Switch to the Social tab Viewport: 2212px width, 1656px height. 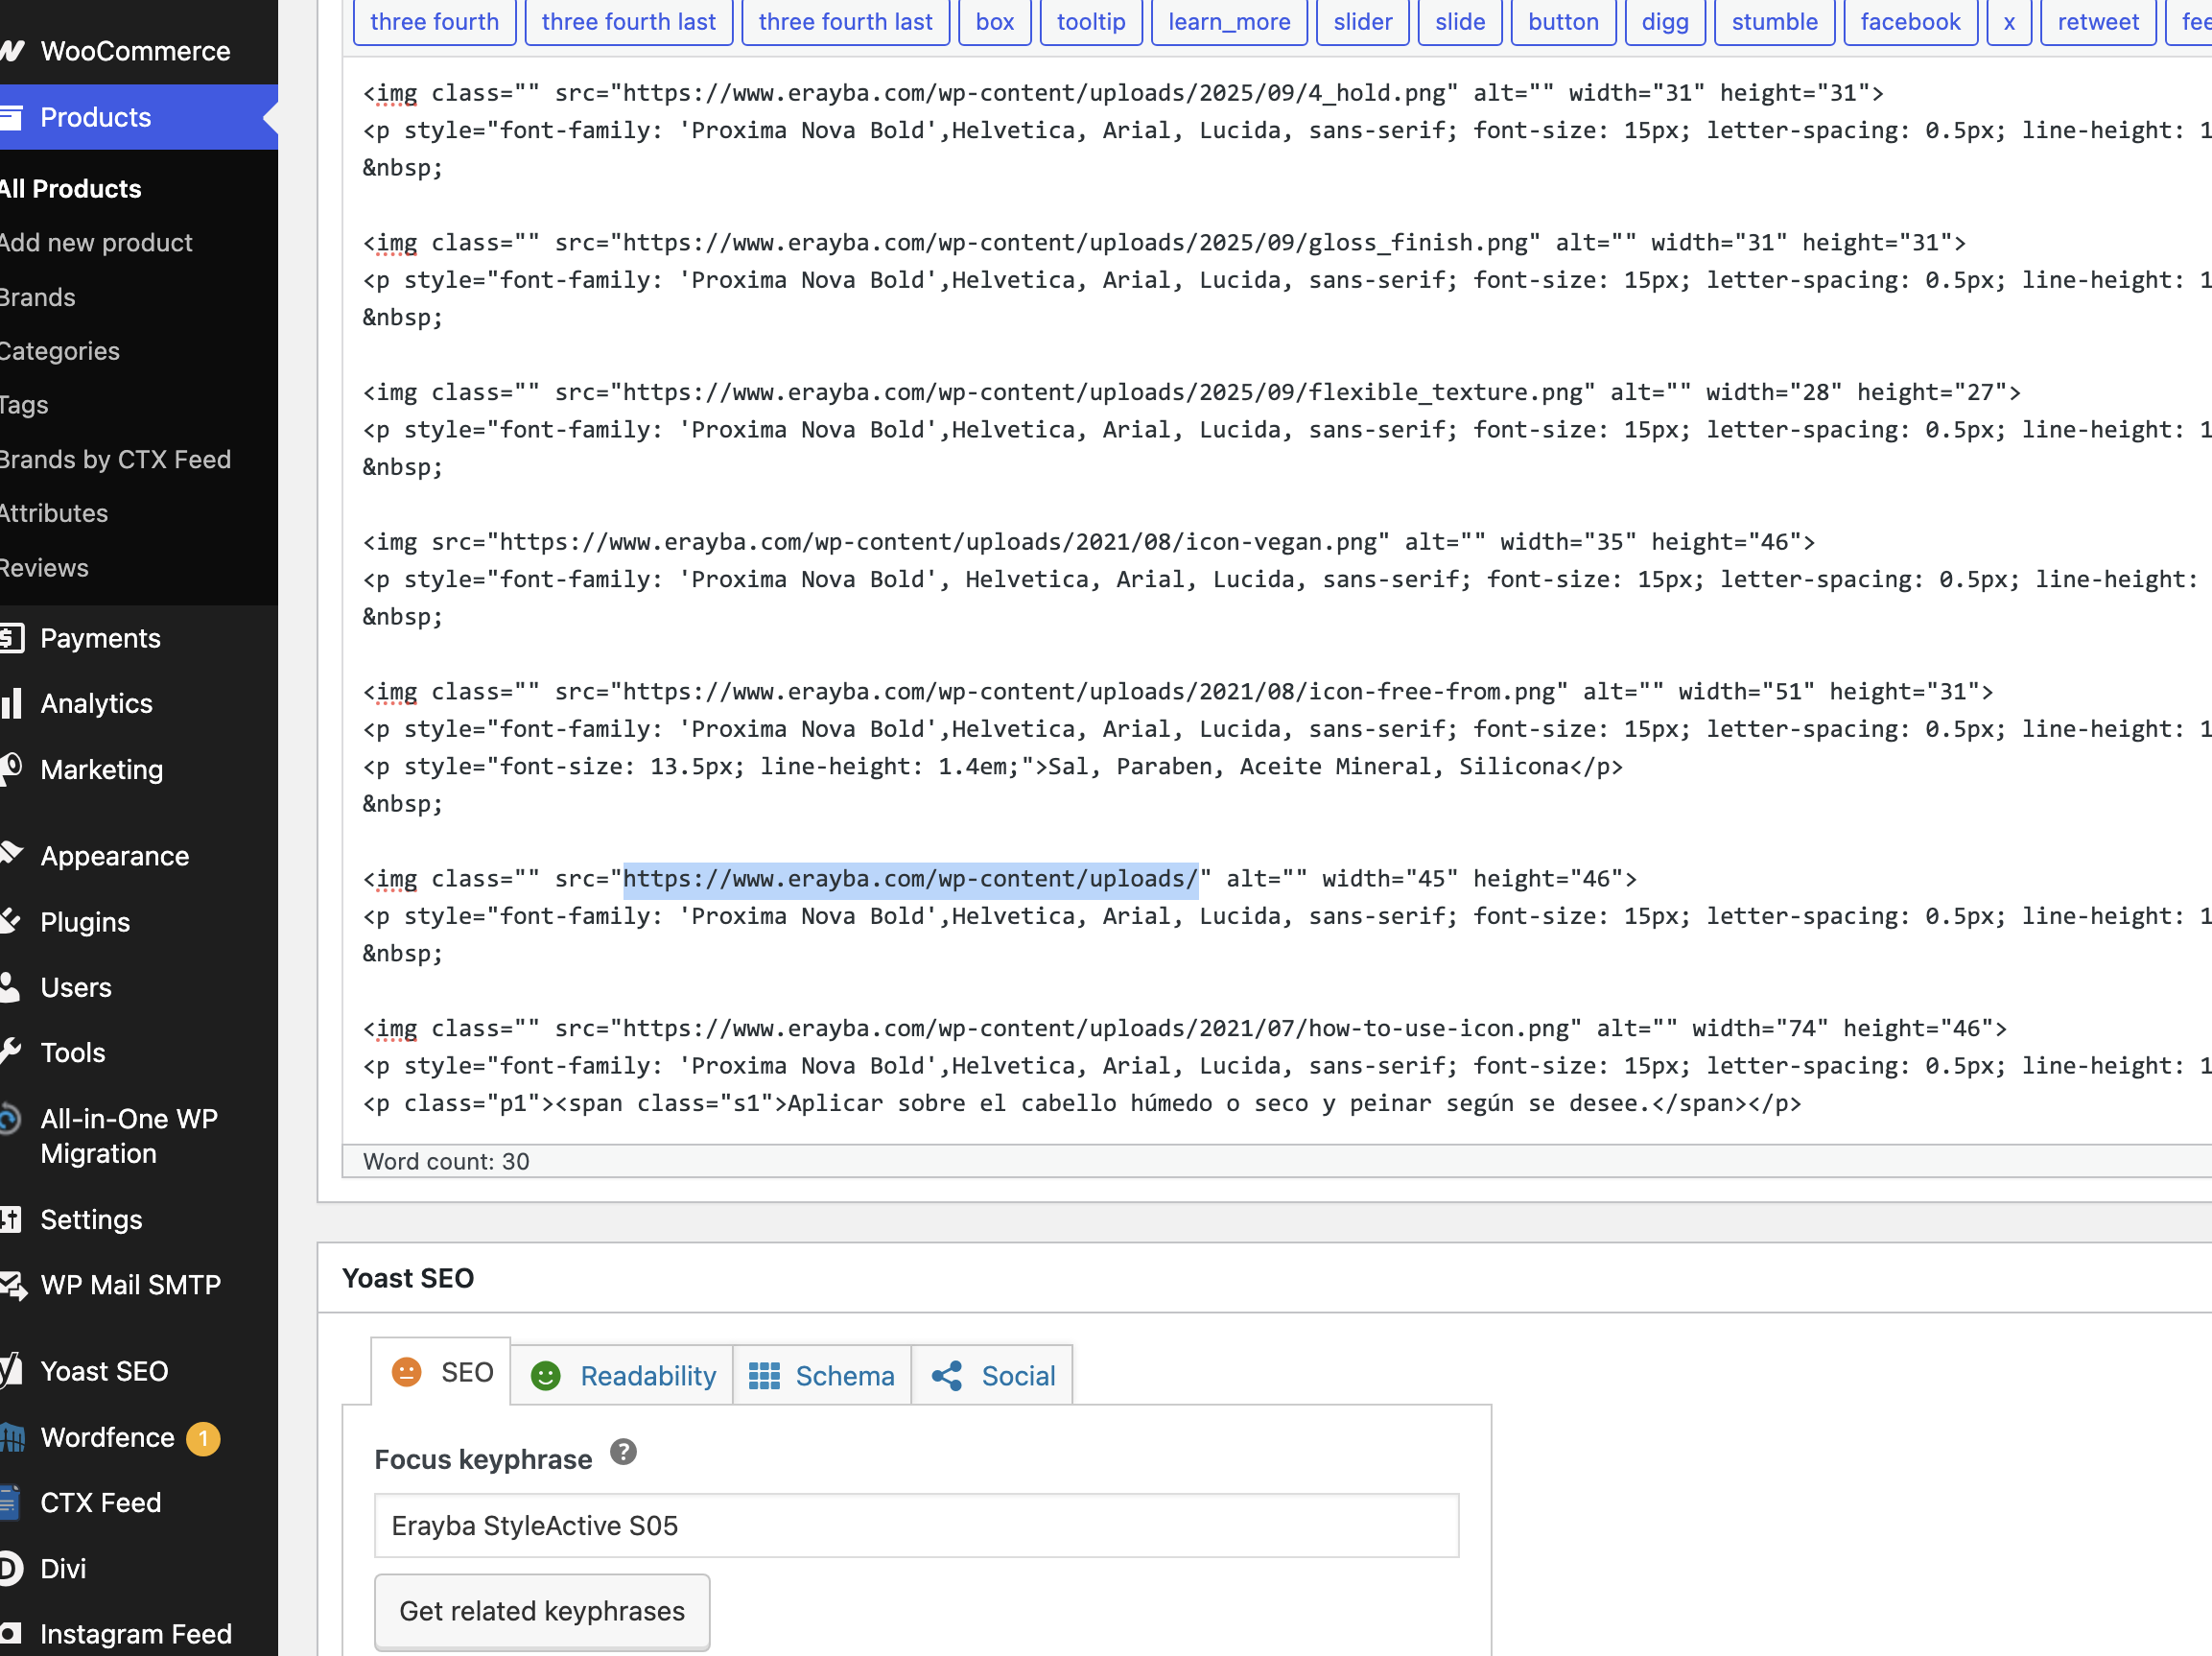[992, 1376]
